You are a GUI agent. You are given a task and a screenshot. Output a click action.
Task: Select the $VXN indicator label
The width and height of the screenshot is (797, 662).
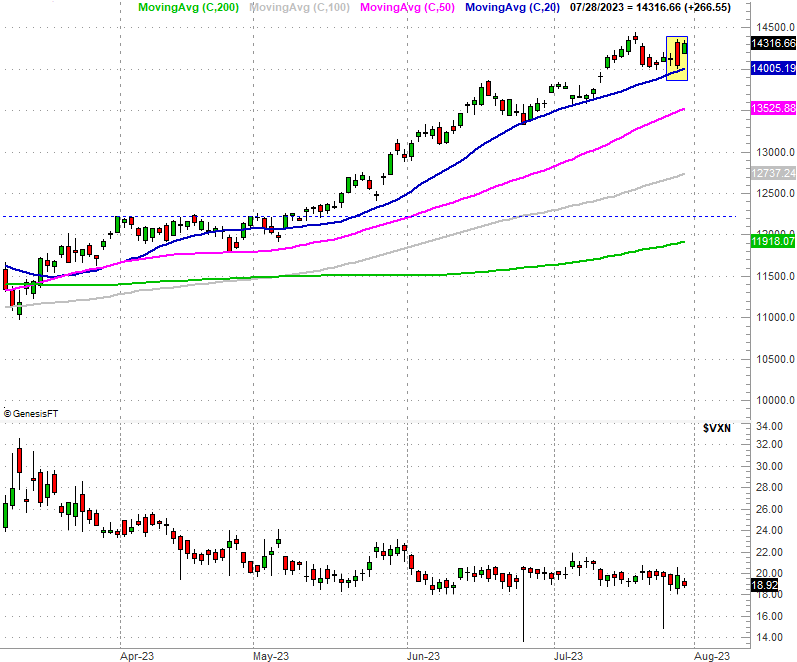coord(717,428)
